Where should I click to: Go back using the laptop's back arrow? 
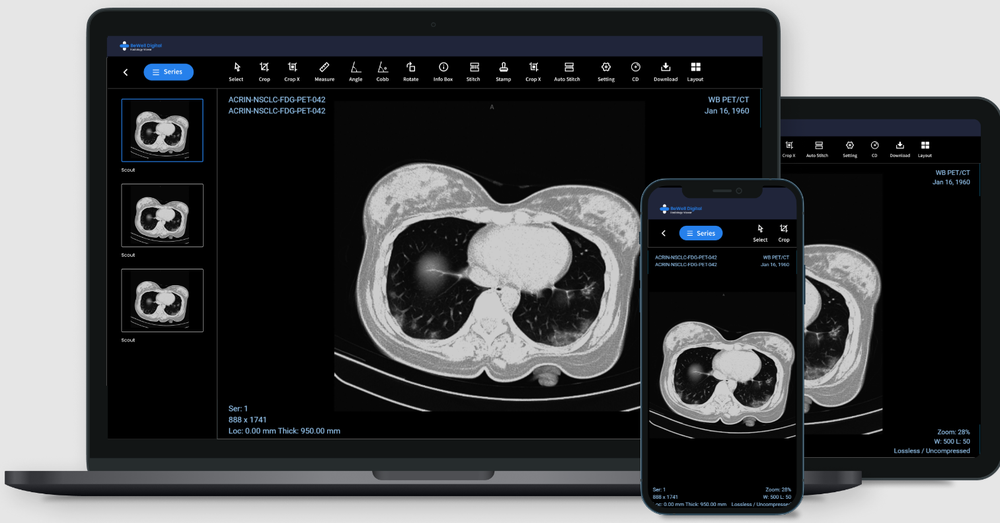[x=126, y=72]
